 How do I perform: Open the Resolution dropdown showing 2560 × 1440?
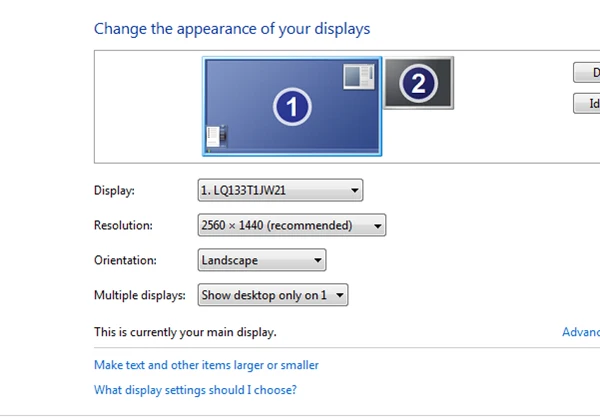click(291, 226)
